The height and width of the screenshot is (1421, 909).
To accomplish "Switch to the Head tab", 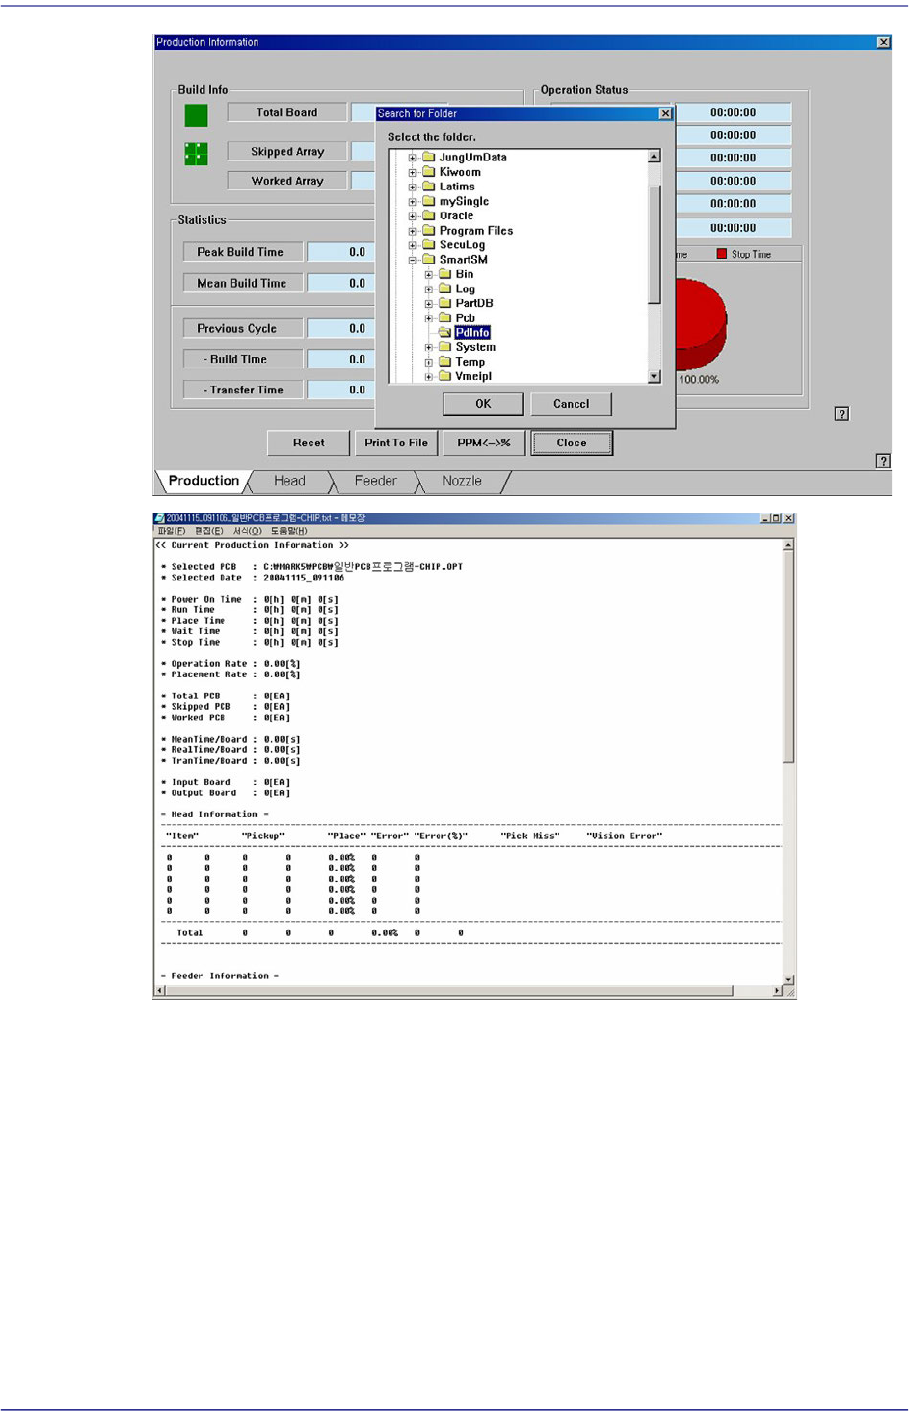I will tap(290, 481).
